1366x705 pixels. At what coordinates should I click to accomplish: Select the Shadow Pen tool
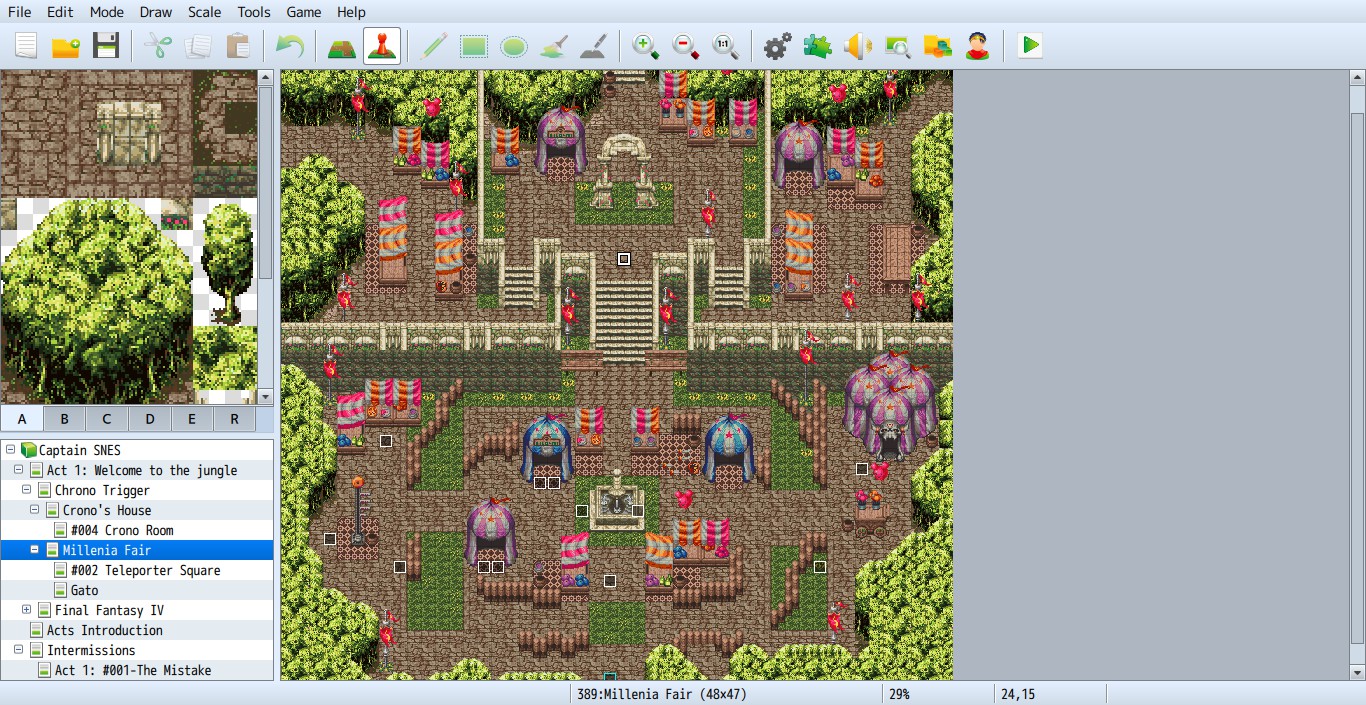point(593,46)
